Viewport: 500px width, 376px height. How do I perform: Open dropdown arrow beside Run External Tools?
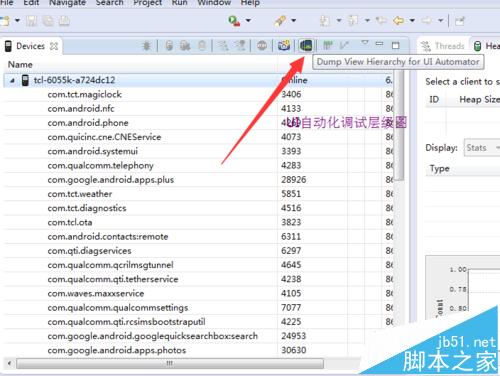pos(248,21)
